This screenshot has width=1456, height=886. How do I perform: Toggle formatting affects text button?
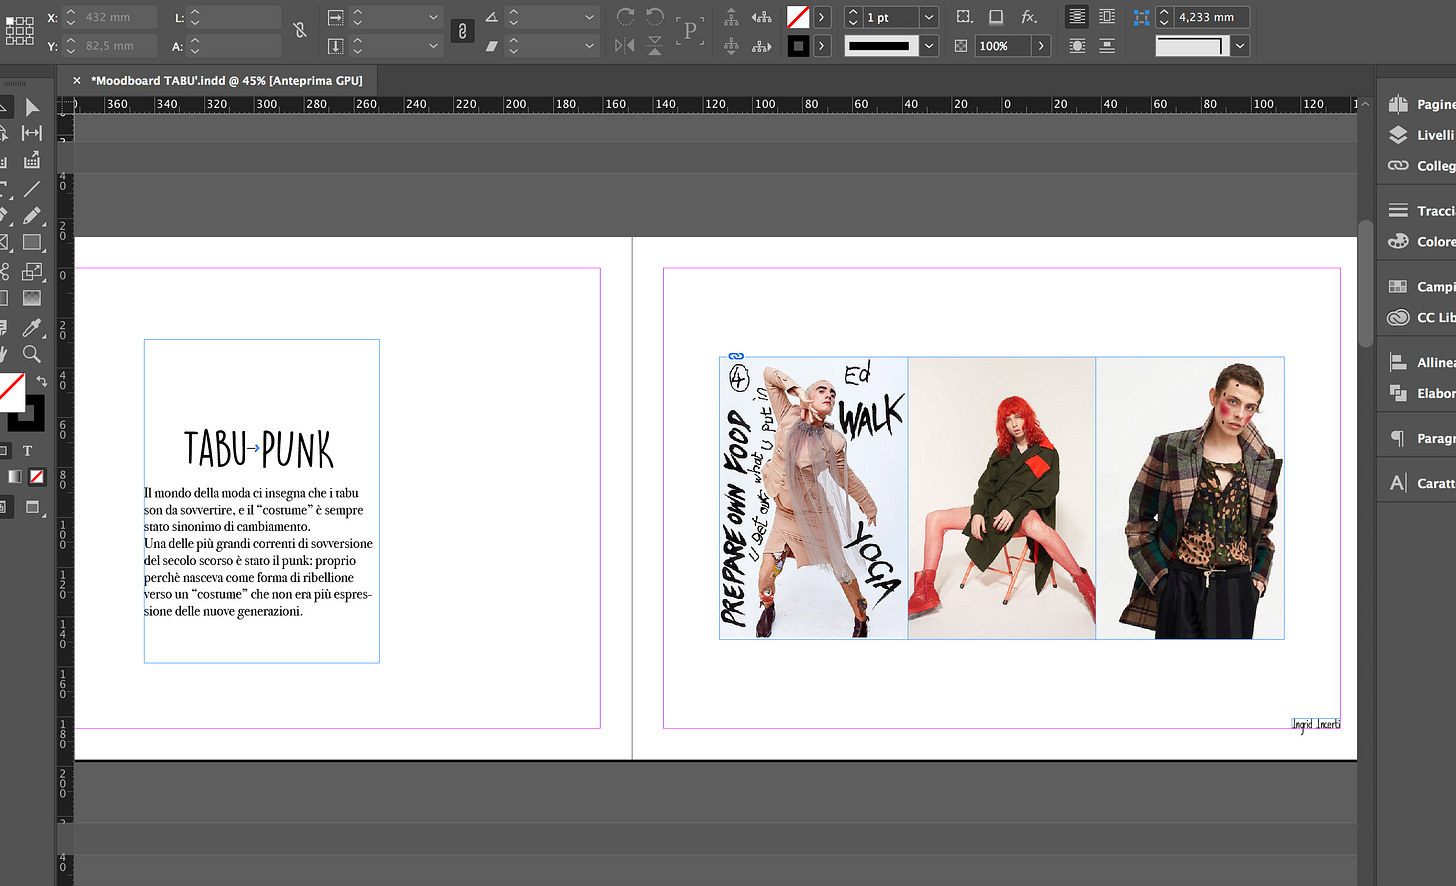click(x=27, y=451)
